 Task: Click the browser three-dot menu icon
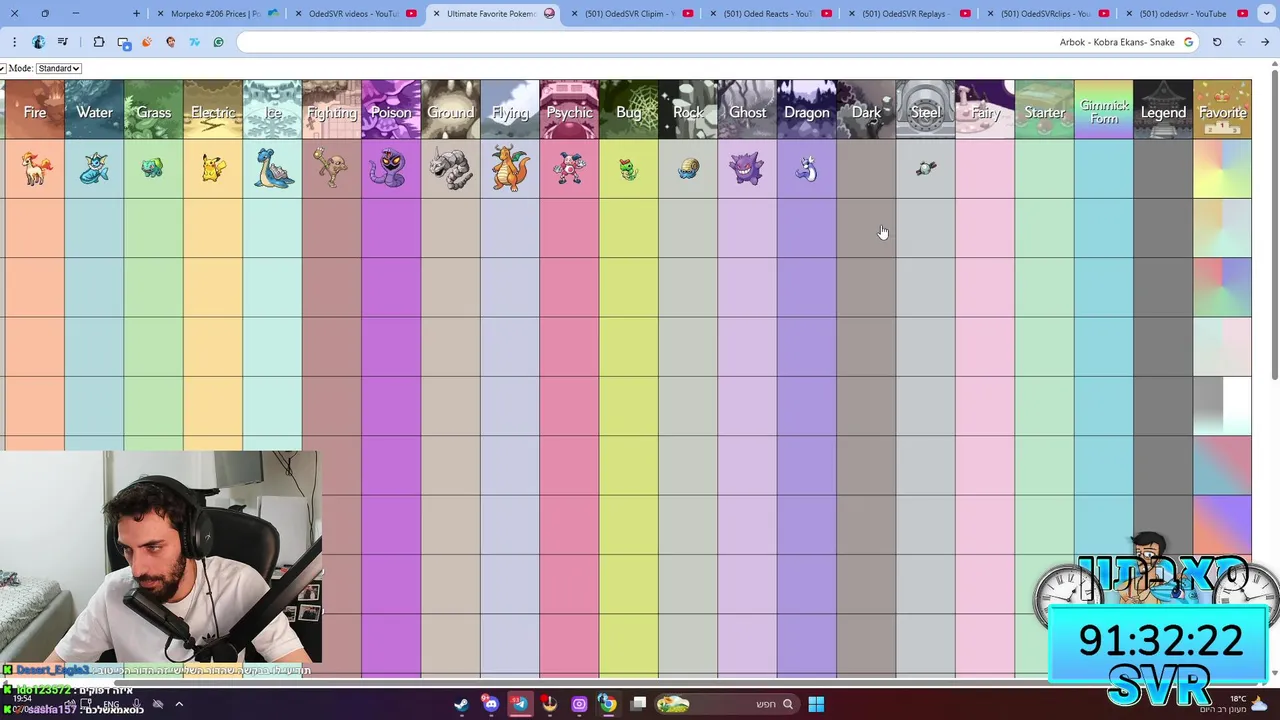coord(14,42)
